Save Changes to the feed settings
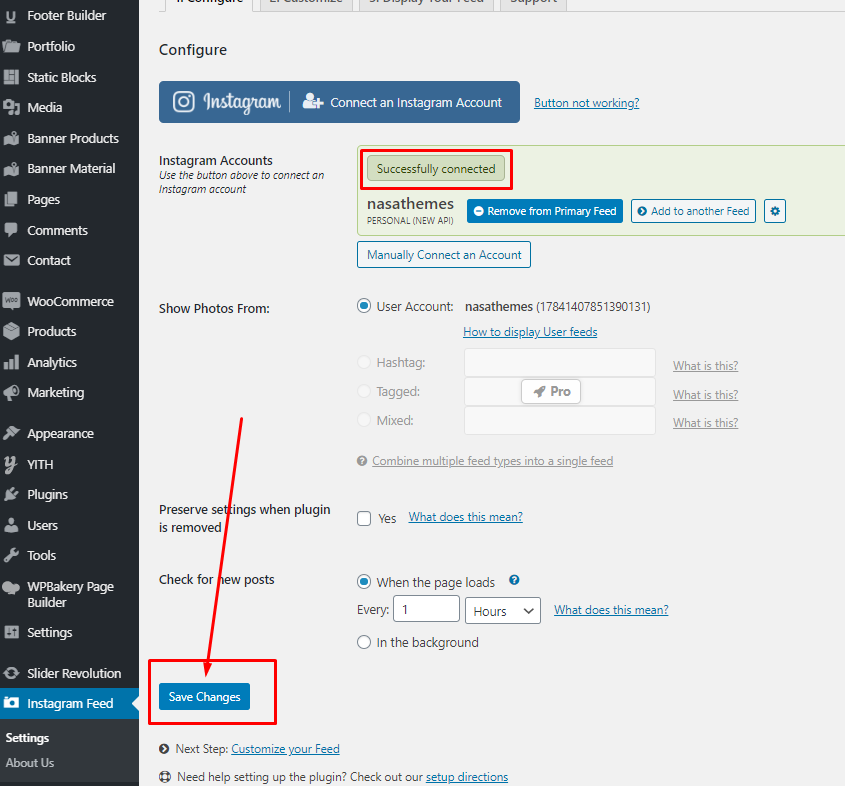The image size is (845, 786). point(204,697)
